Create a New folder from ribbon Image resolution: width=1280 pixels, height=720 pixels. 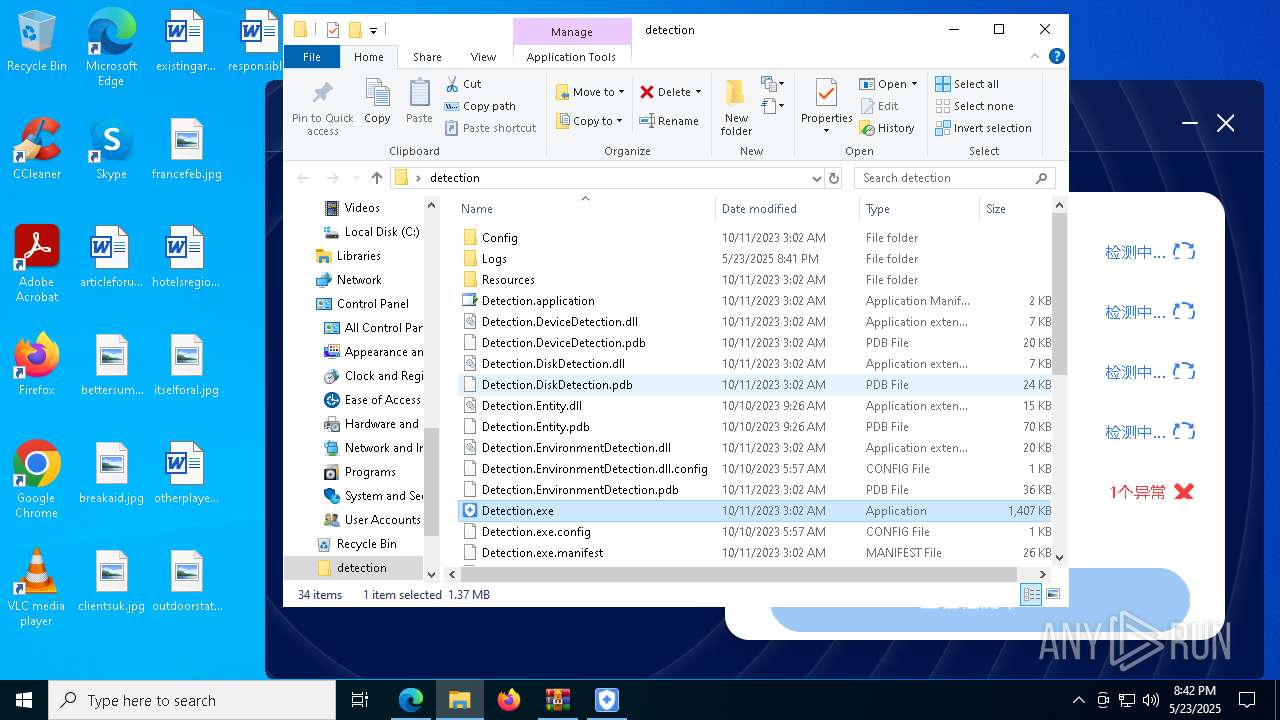coord(736,107)
